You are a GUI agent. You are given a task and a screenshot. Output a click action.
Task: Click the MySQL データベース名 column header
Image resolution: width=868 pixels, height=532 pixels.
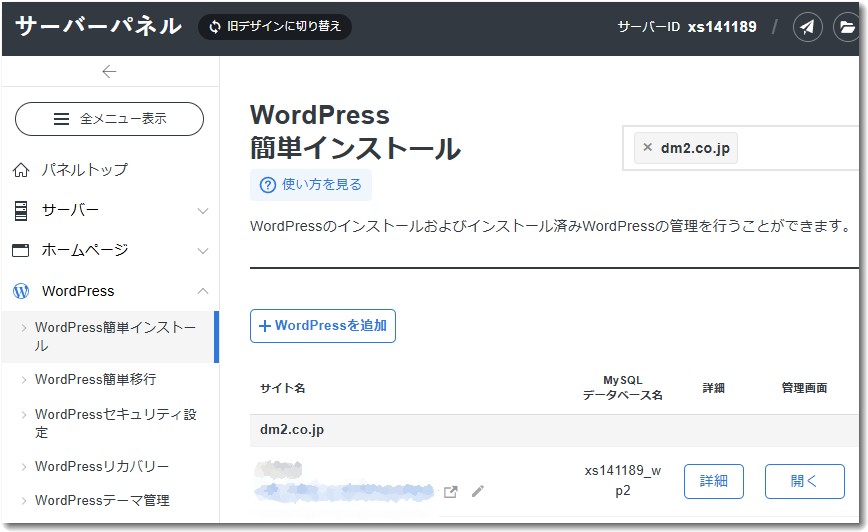(622, 388)
